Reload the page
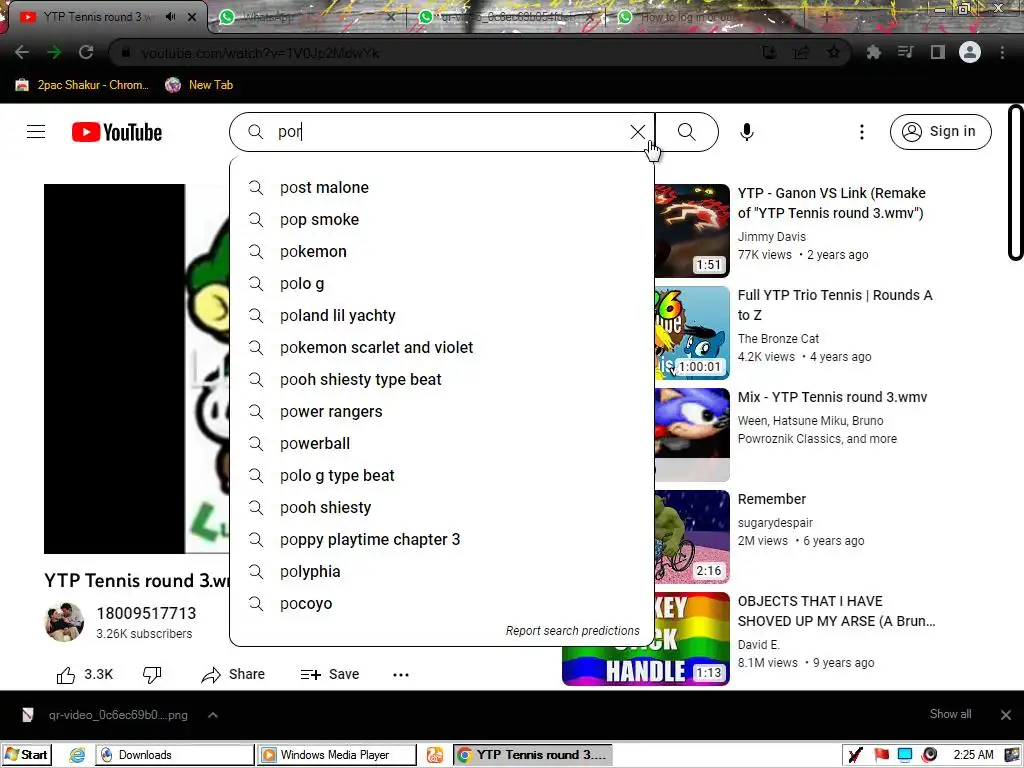This screenshot has width=1024, height=768. click(x=86, y=52)
